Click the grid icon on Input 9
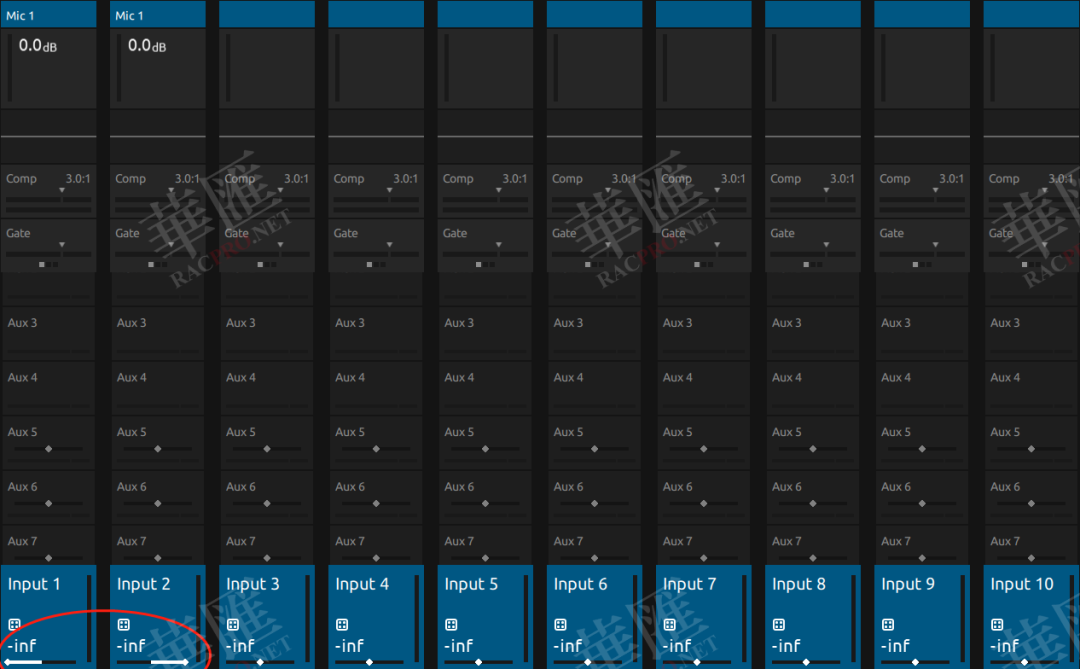 click(888, 624)
